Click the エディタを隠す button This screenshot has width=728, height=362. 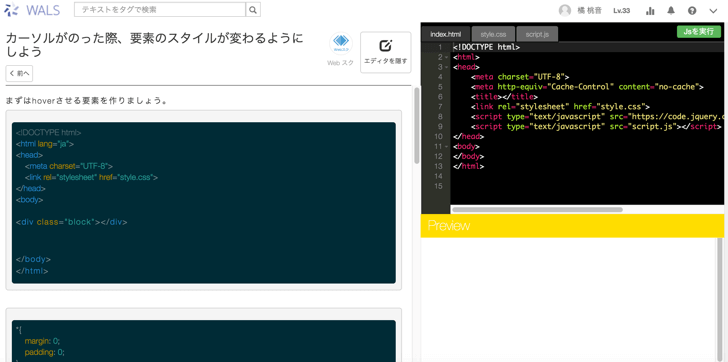(386, 52)
